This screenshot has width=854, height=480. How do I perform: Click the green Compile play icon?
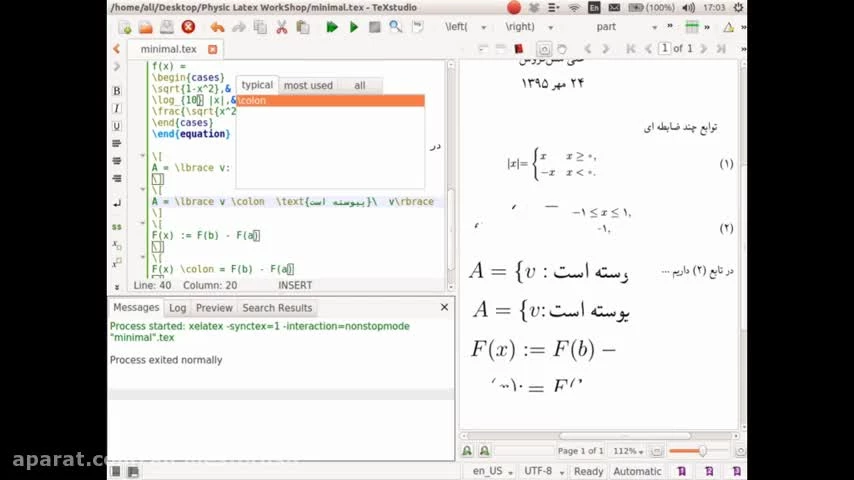(x=354, y=27)
